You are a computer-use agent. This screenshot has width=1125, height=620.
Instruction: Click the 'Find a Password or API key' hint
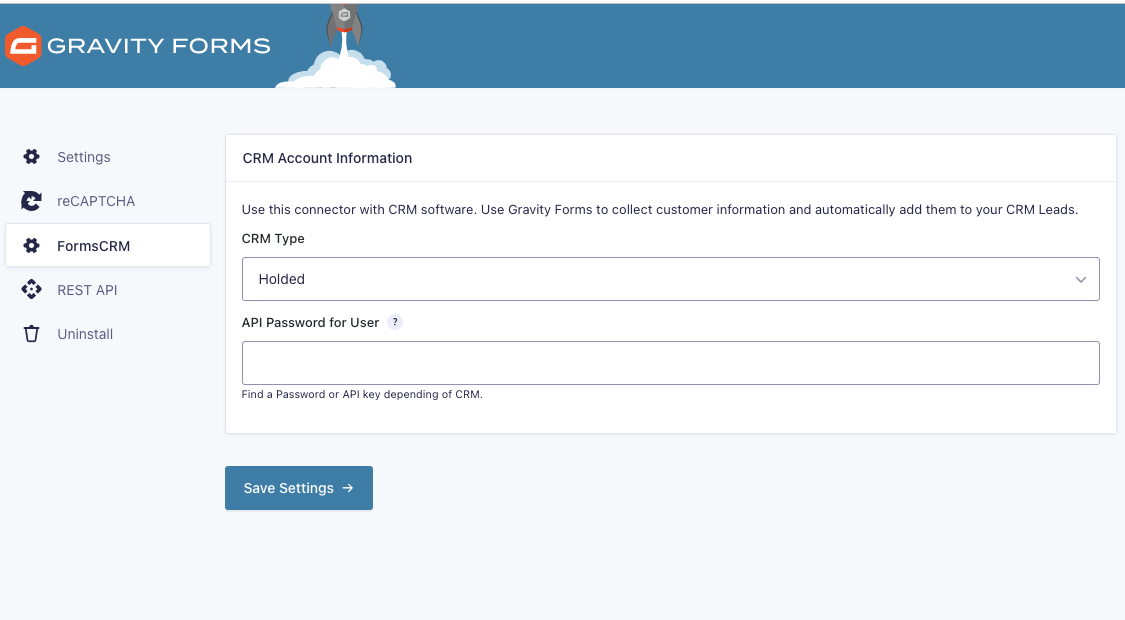[x=362, y=394]
